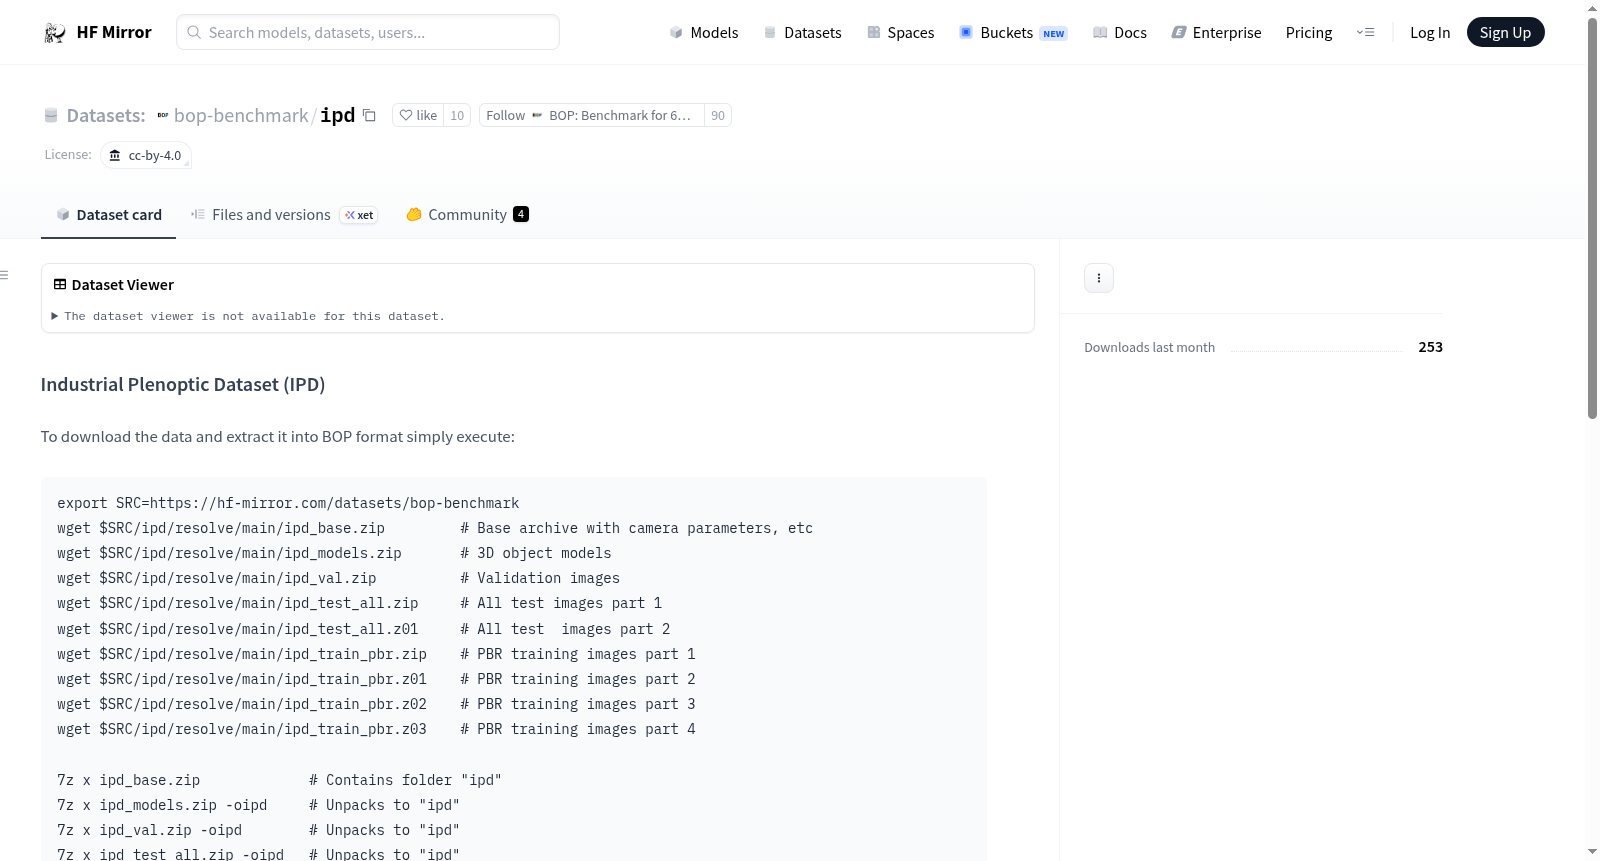Screen dimensions: 1600x861
Task: Click the wget ipd_train_pbr.z03 code line
Action: [x=376, y=729]
